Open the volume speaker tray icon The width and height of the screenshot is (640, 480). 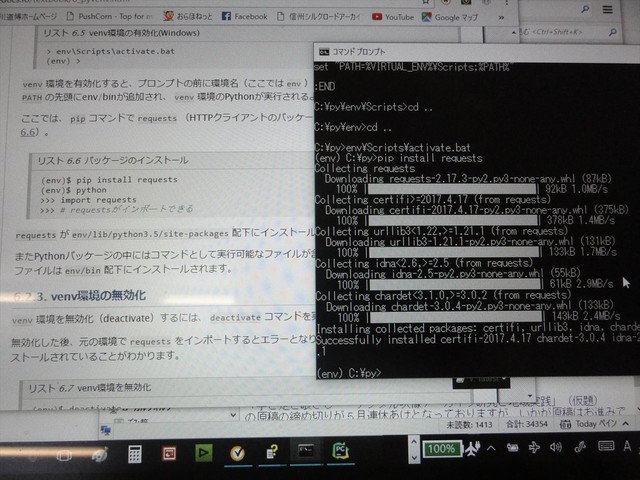[556, 447]
